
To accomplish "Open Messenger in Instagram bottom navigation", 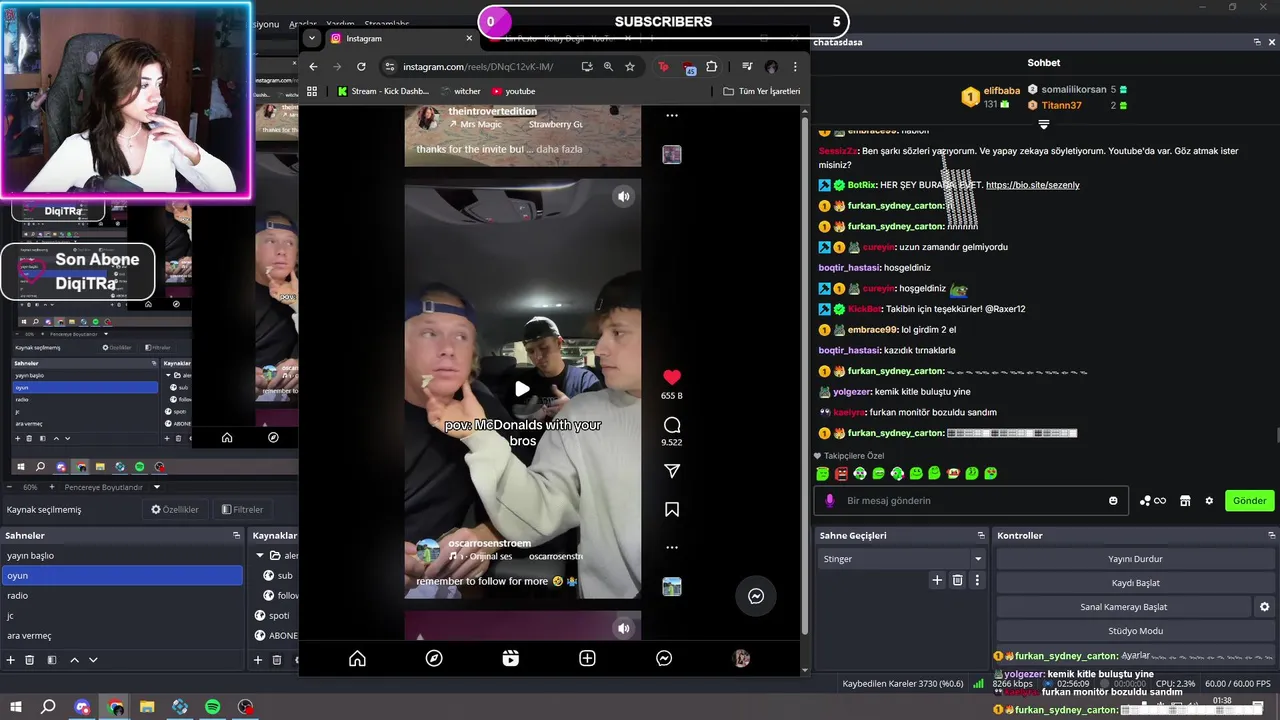I will 664,658.
